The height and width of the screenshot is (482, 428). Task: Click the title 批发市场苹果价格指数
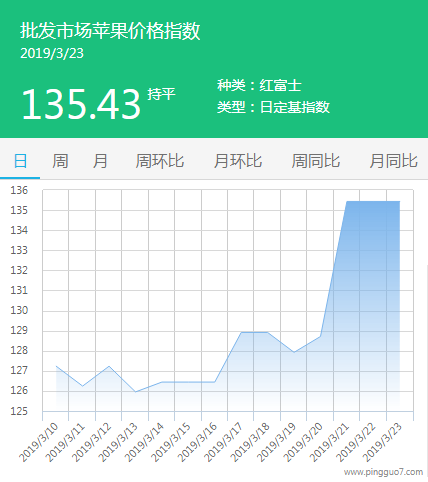pos(110,31)
